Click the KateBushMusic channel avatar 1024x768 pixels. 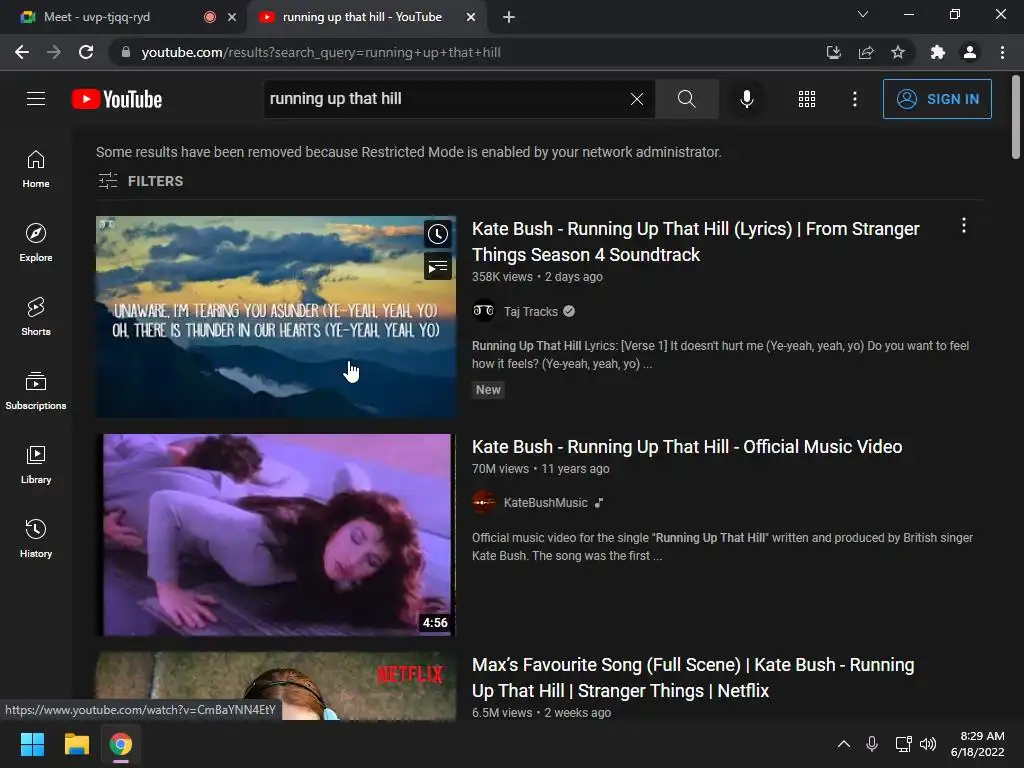point(484,502)
